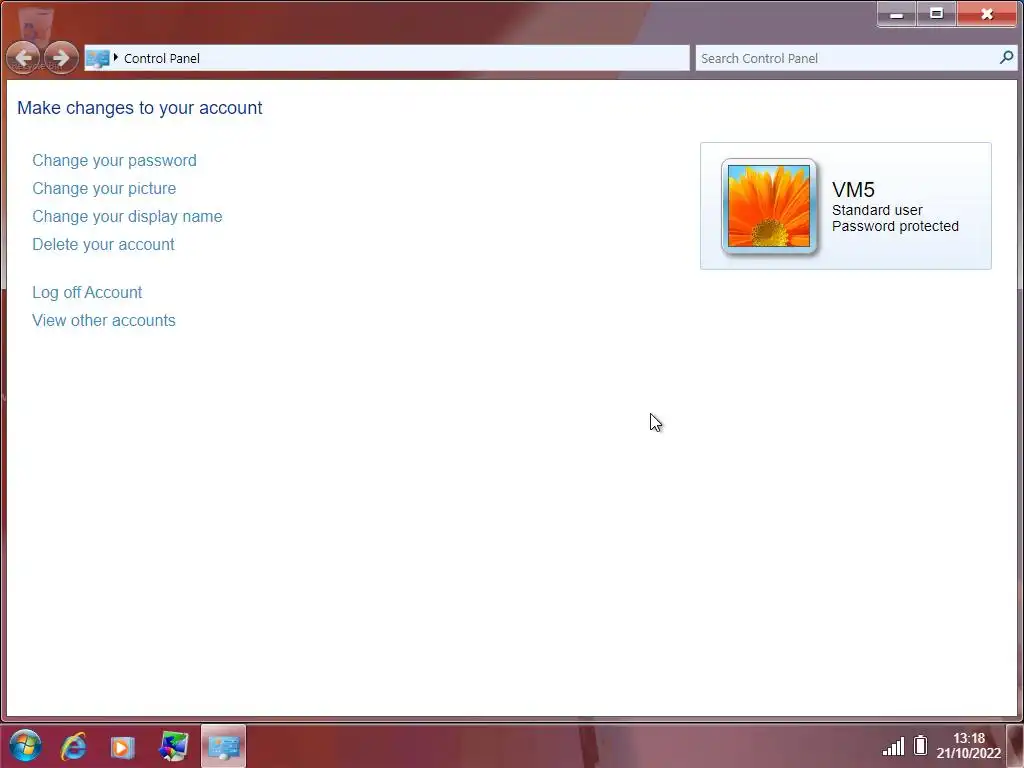The image size is (1024, 768).
Task: Open the Windows Start menu orb
Action: click(25, 746)
